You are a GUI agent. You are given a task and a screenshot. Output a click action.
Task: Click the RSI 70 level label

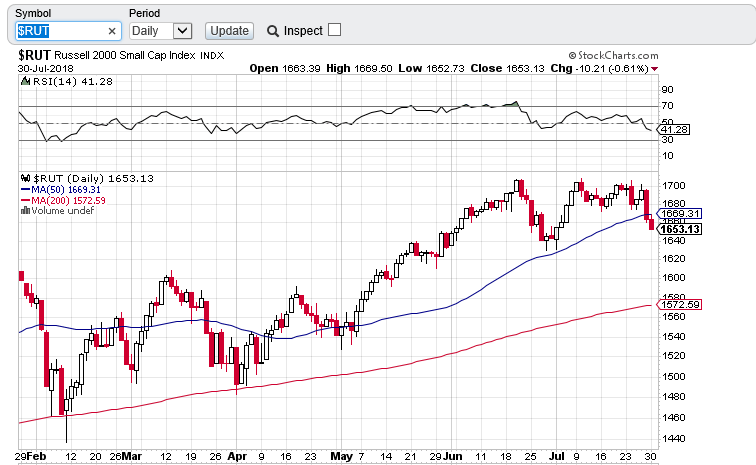tap(668, 106)
